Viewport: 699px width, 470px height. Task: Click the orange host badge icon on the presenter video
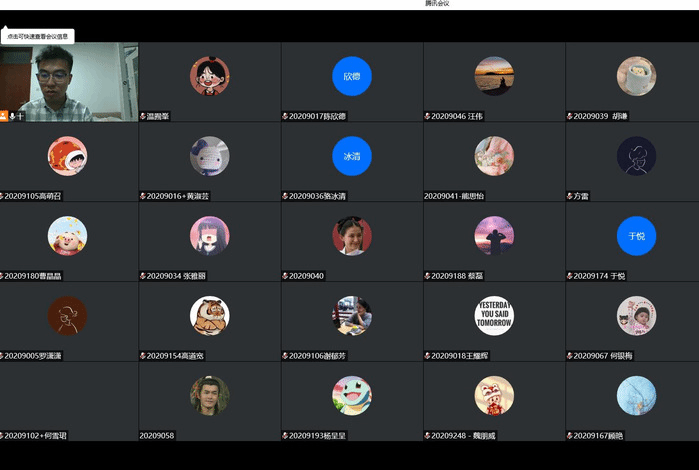(x=4, y=116)
